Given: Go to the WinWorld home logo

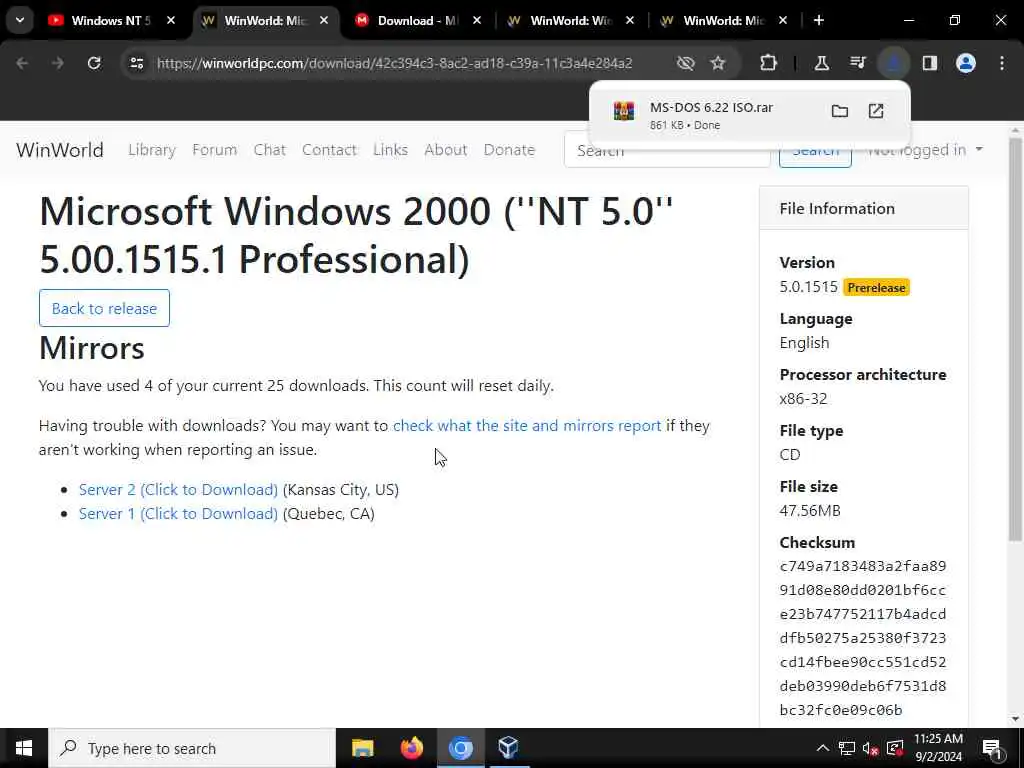Looking at the screenshot, I should 59,150.
